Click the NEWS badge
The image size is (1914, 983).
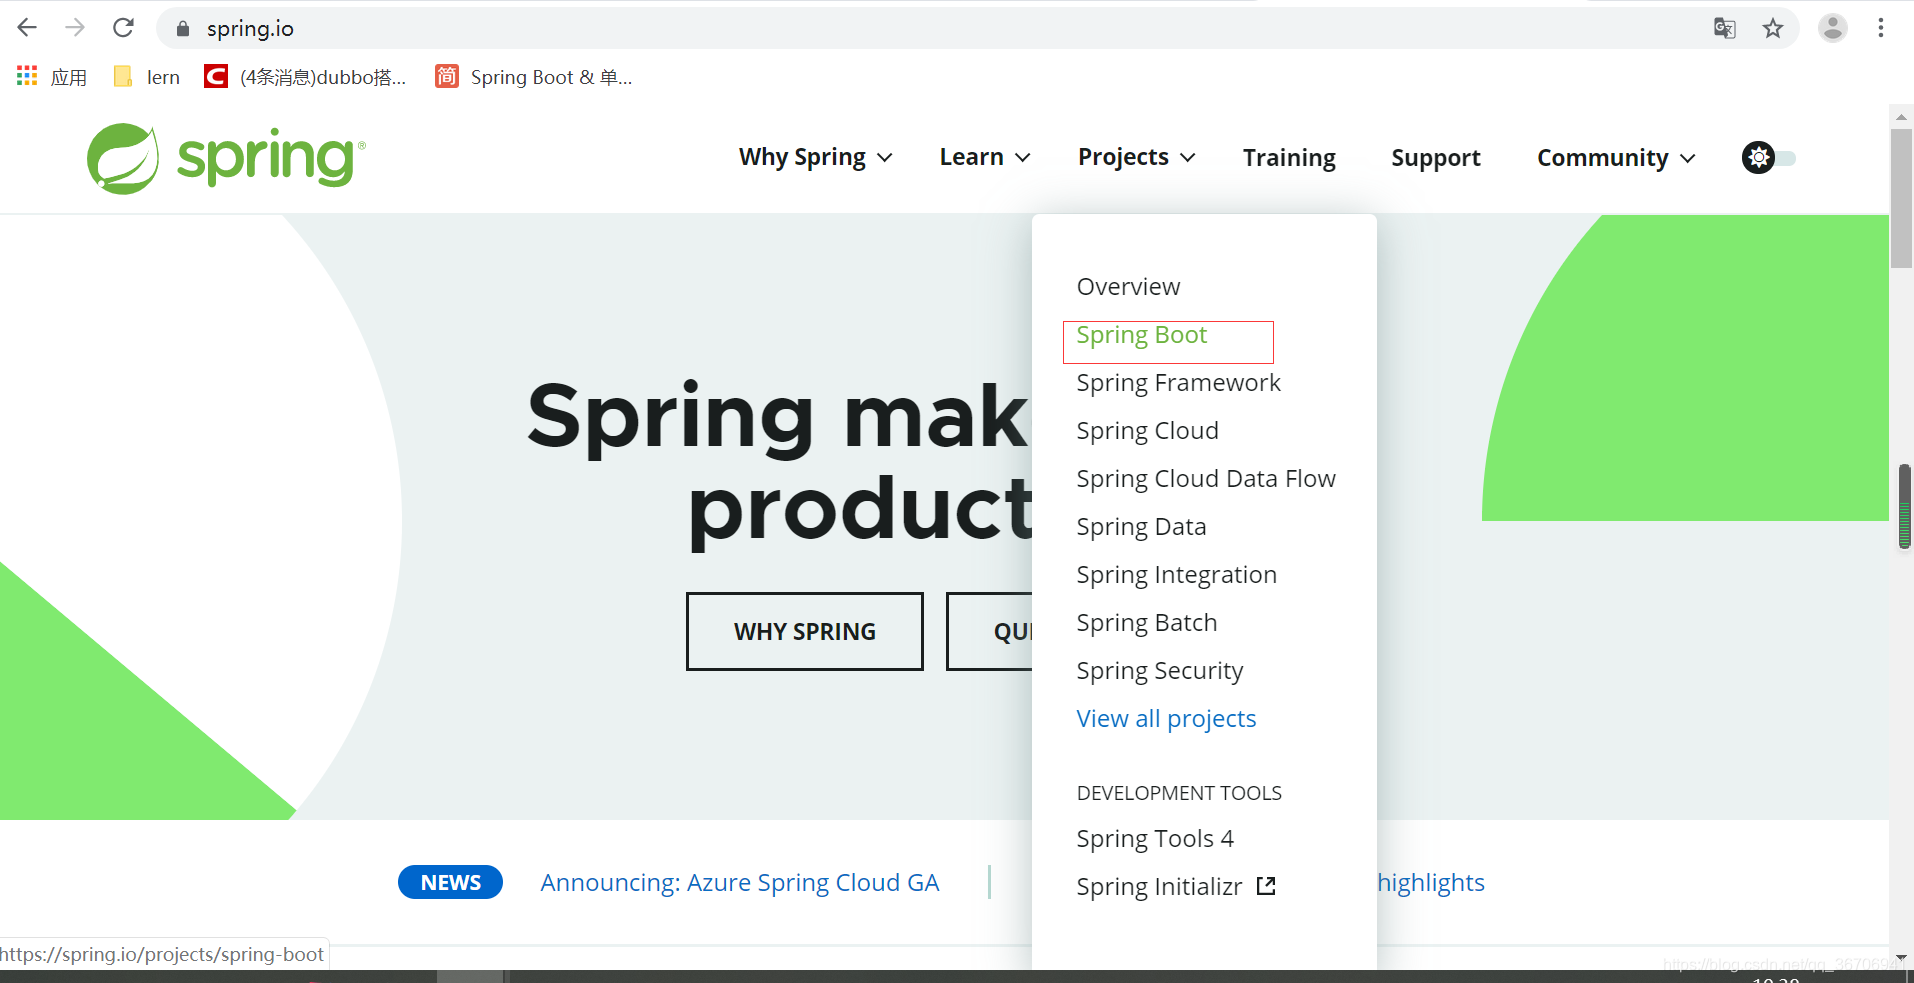[x=450, y=882]
